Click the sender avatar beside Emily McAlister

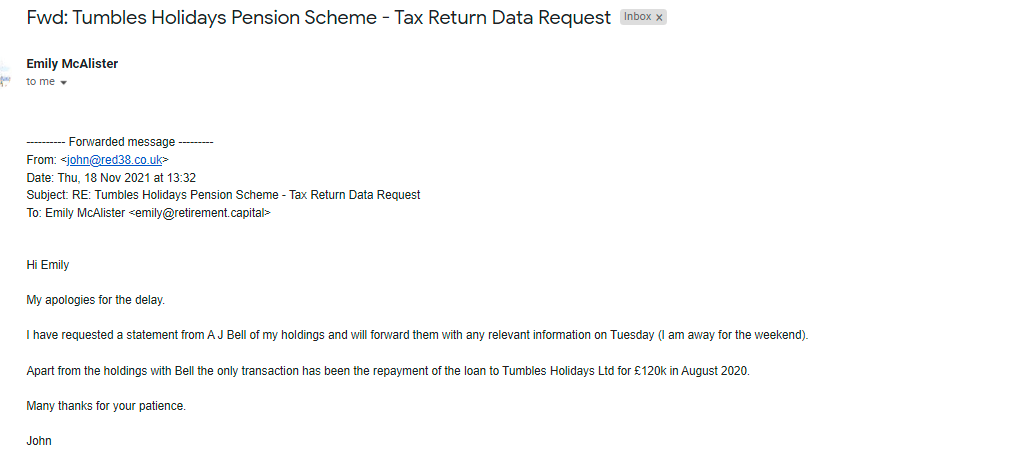(5, 73)
